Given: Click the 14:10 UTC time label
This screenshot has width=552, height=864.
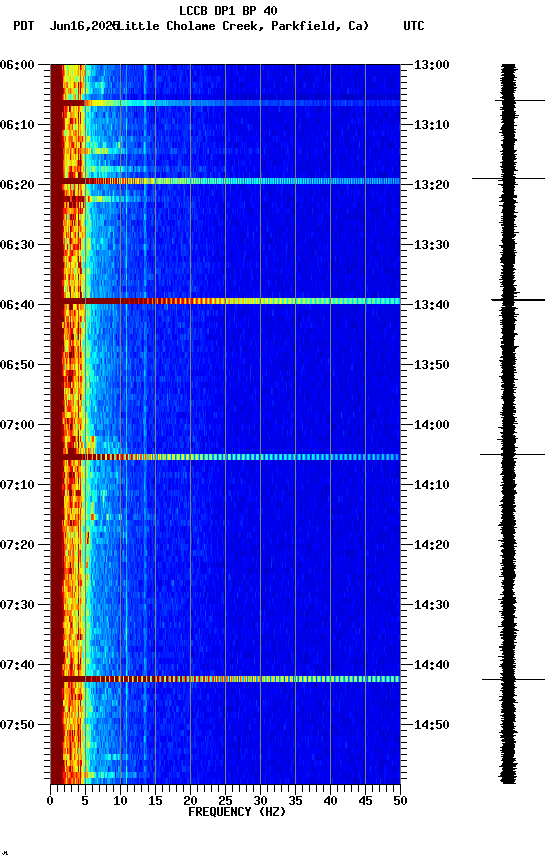Looking at the screenshot, I should (432, 485).
